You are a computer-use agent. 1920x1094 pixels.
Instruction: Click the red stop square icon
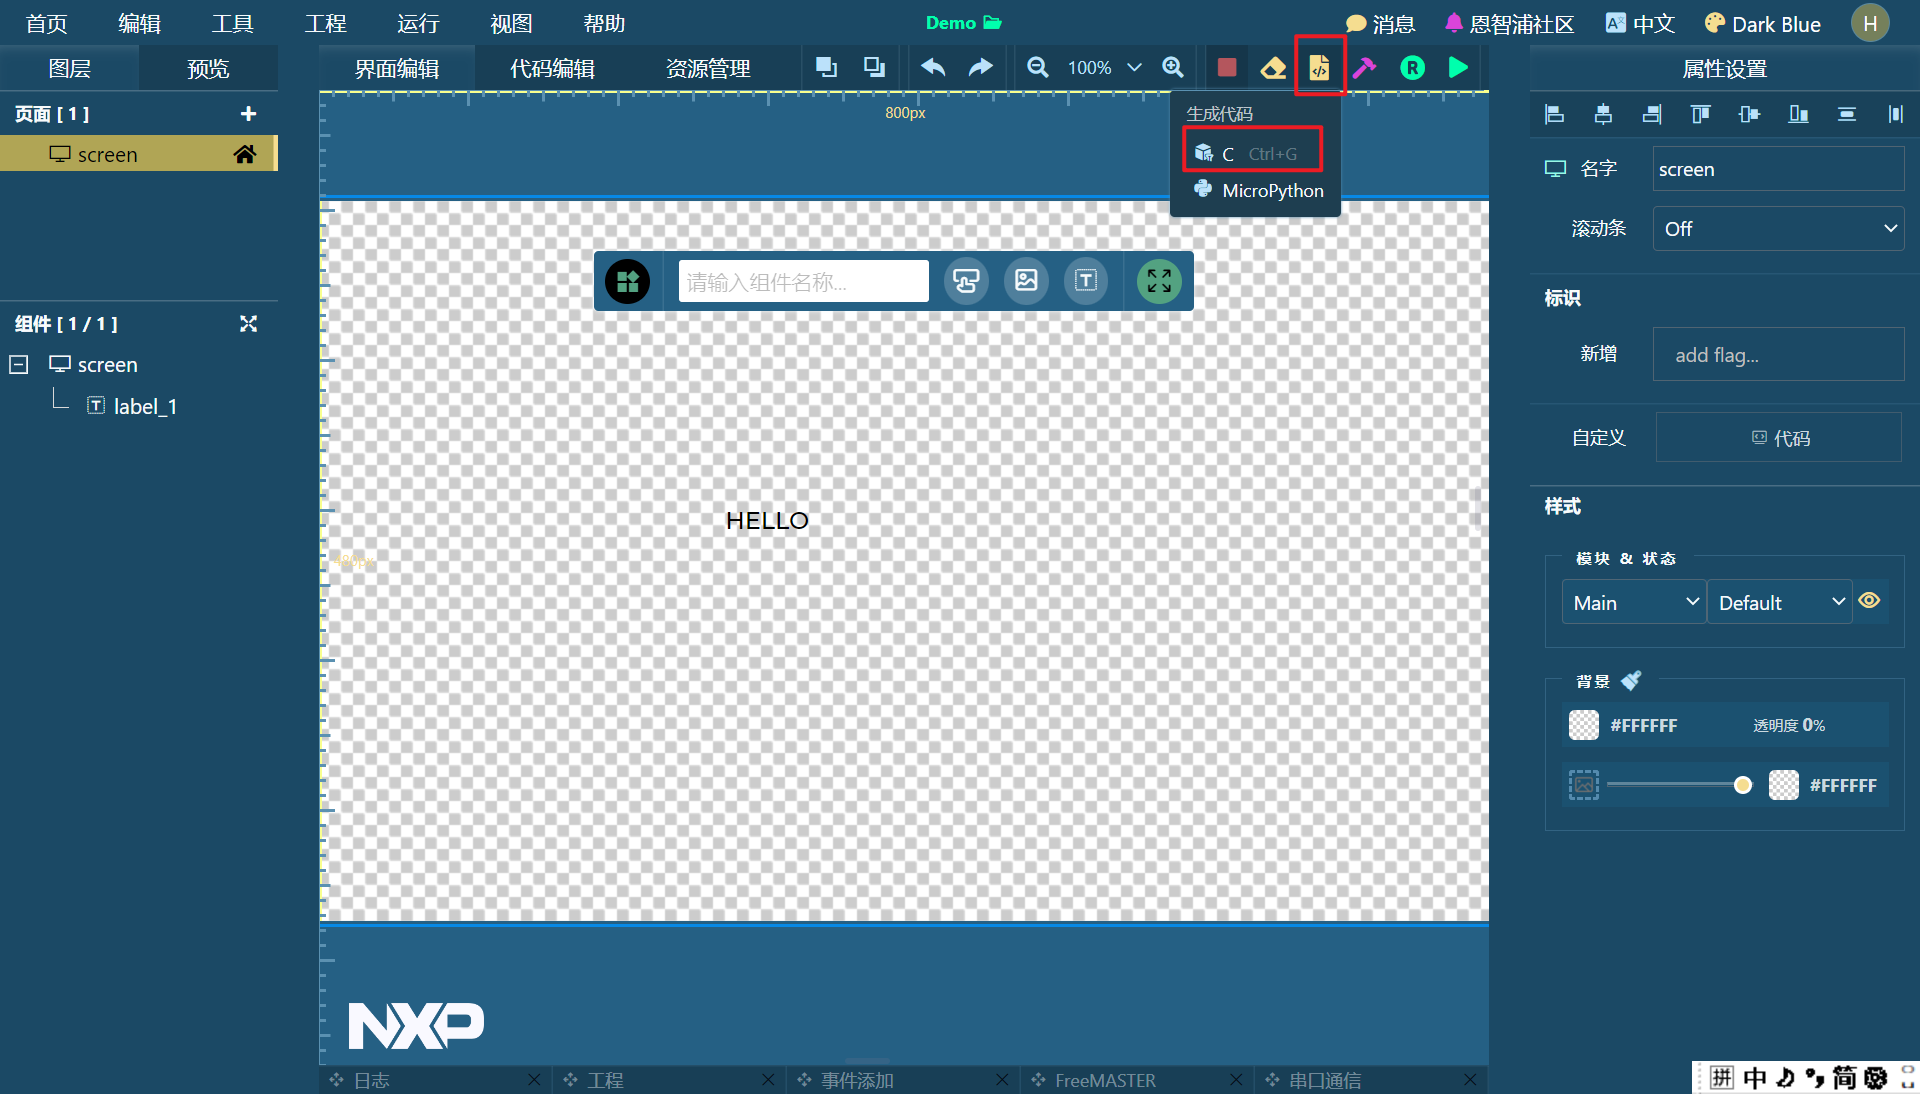pos(1227,68)
